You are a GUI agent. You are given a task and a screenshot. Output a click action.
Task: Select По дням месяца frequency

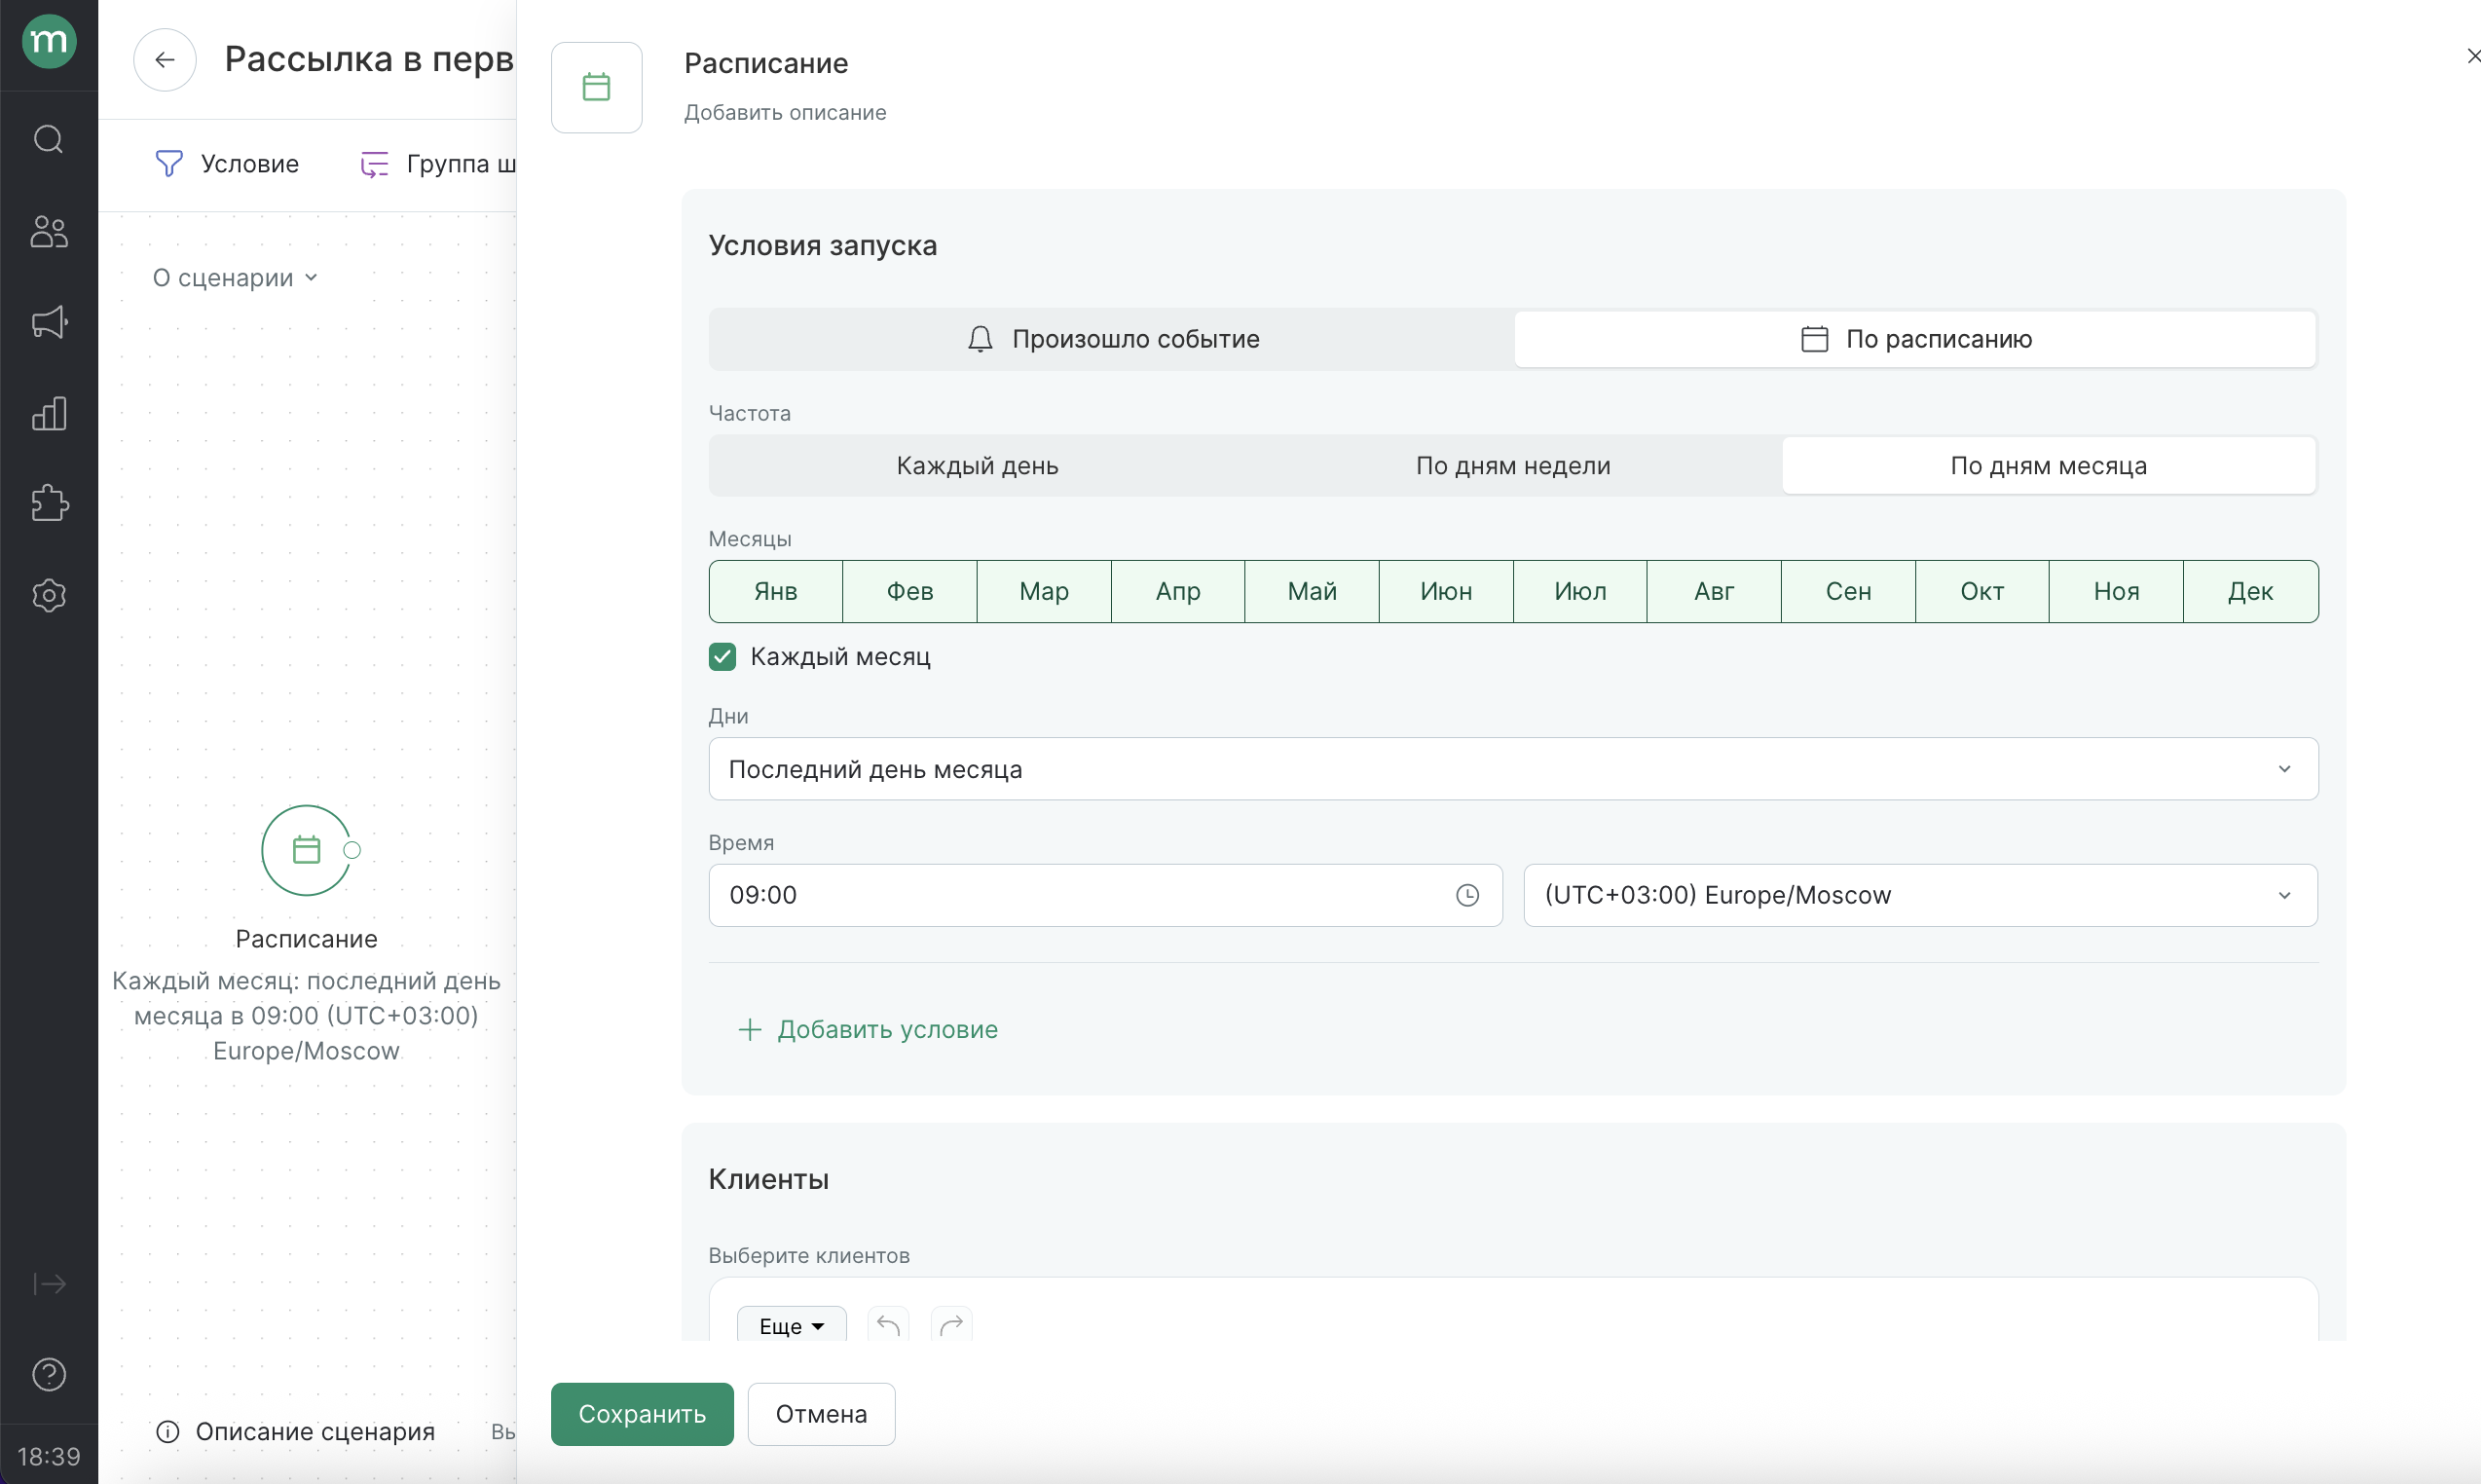[2048, 466]
